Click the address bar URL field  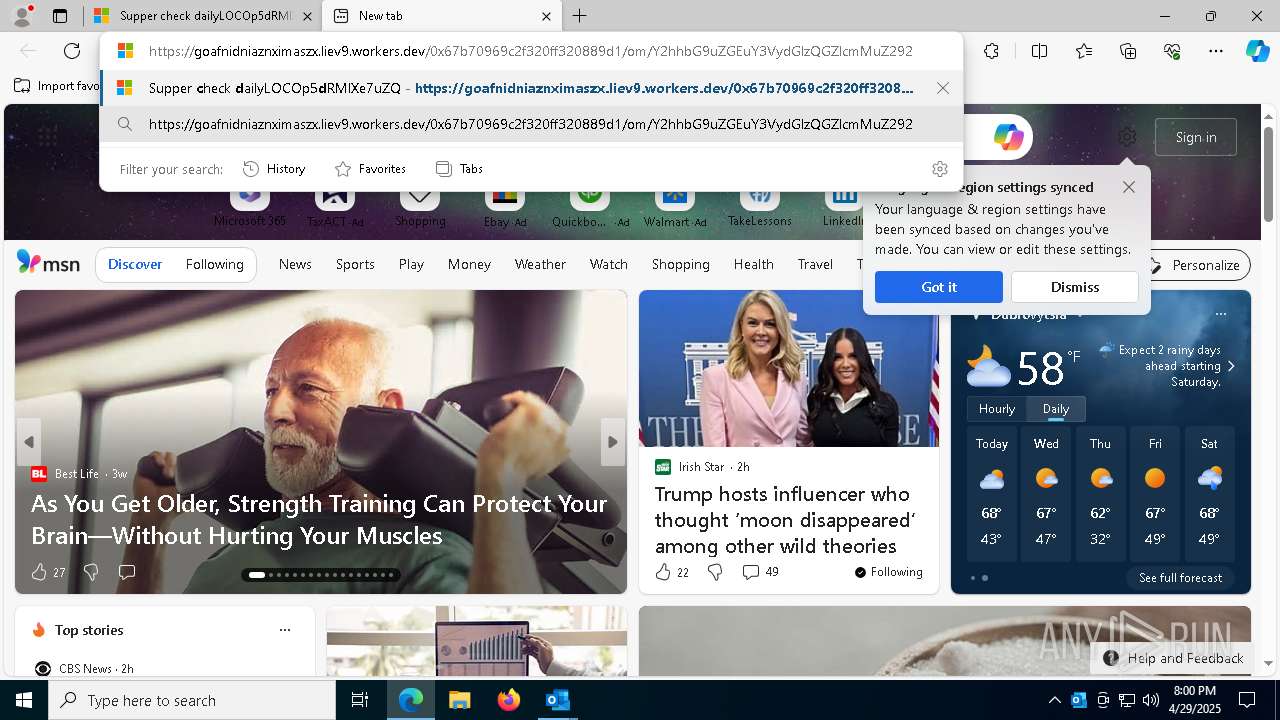pos(531,51)
